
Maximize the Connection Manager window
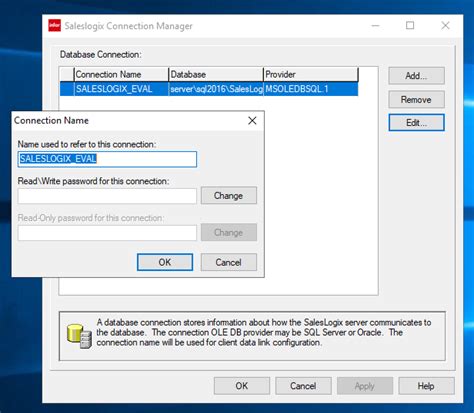[x=410, y=25]
